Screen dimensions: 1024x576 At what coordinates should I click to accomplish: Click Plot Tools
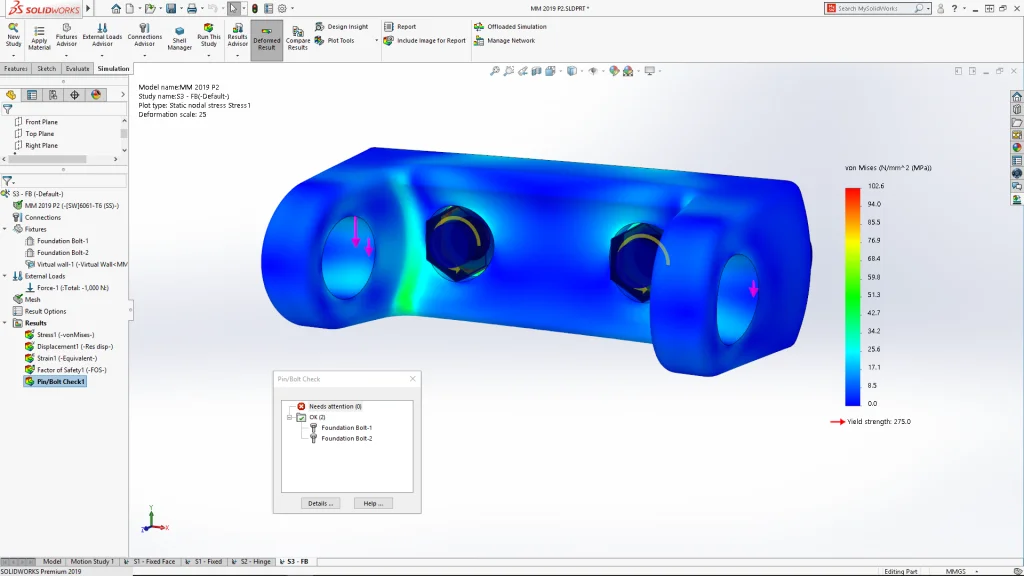pos(334,40)
